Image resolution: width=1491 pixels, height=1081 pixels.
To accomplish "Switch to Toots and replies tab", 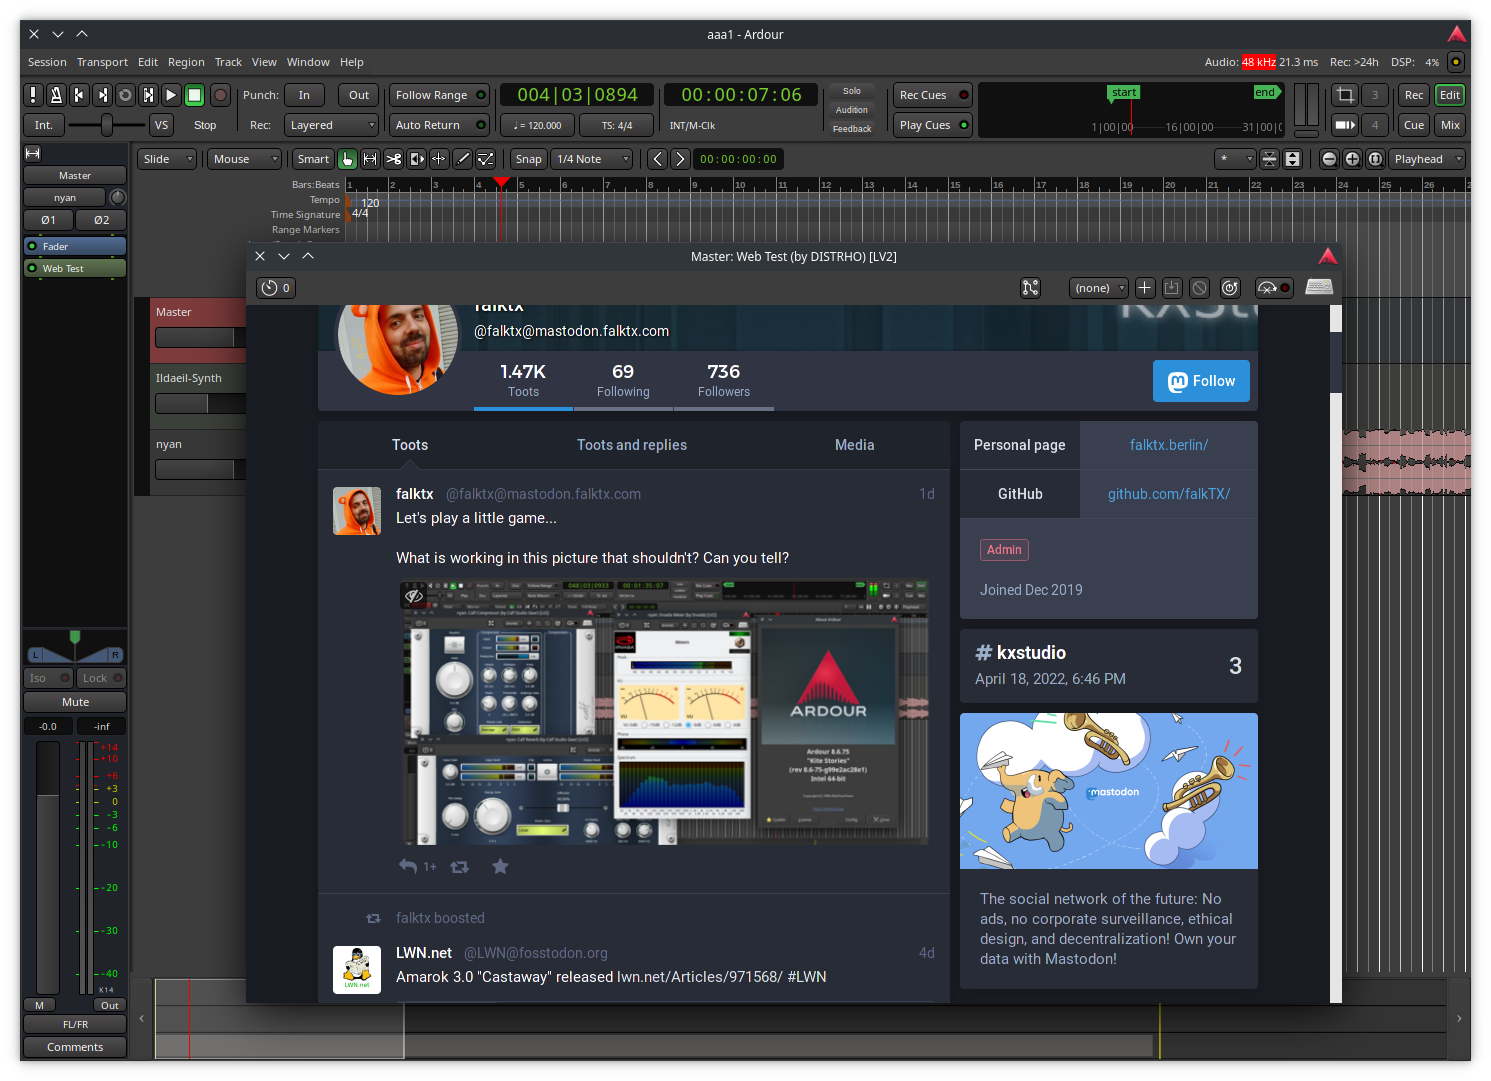I will click(632, 445).
